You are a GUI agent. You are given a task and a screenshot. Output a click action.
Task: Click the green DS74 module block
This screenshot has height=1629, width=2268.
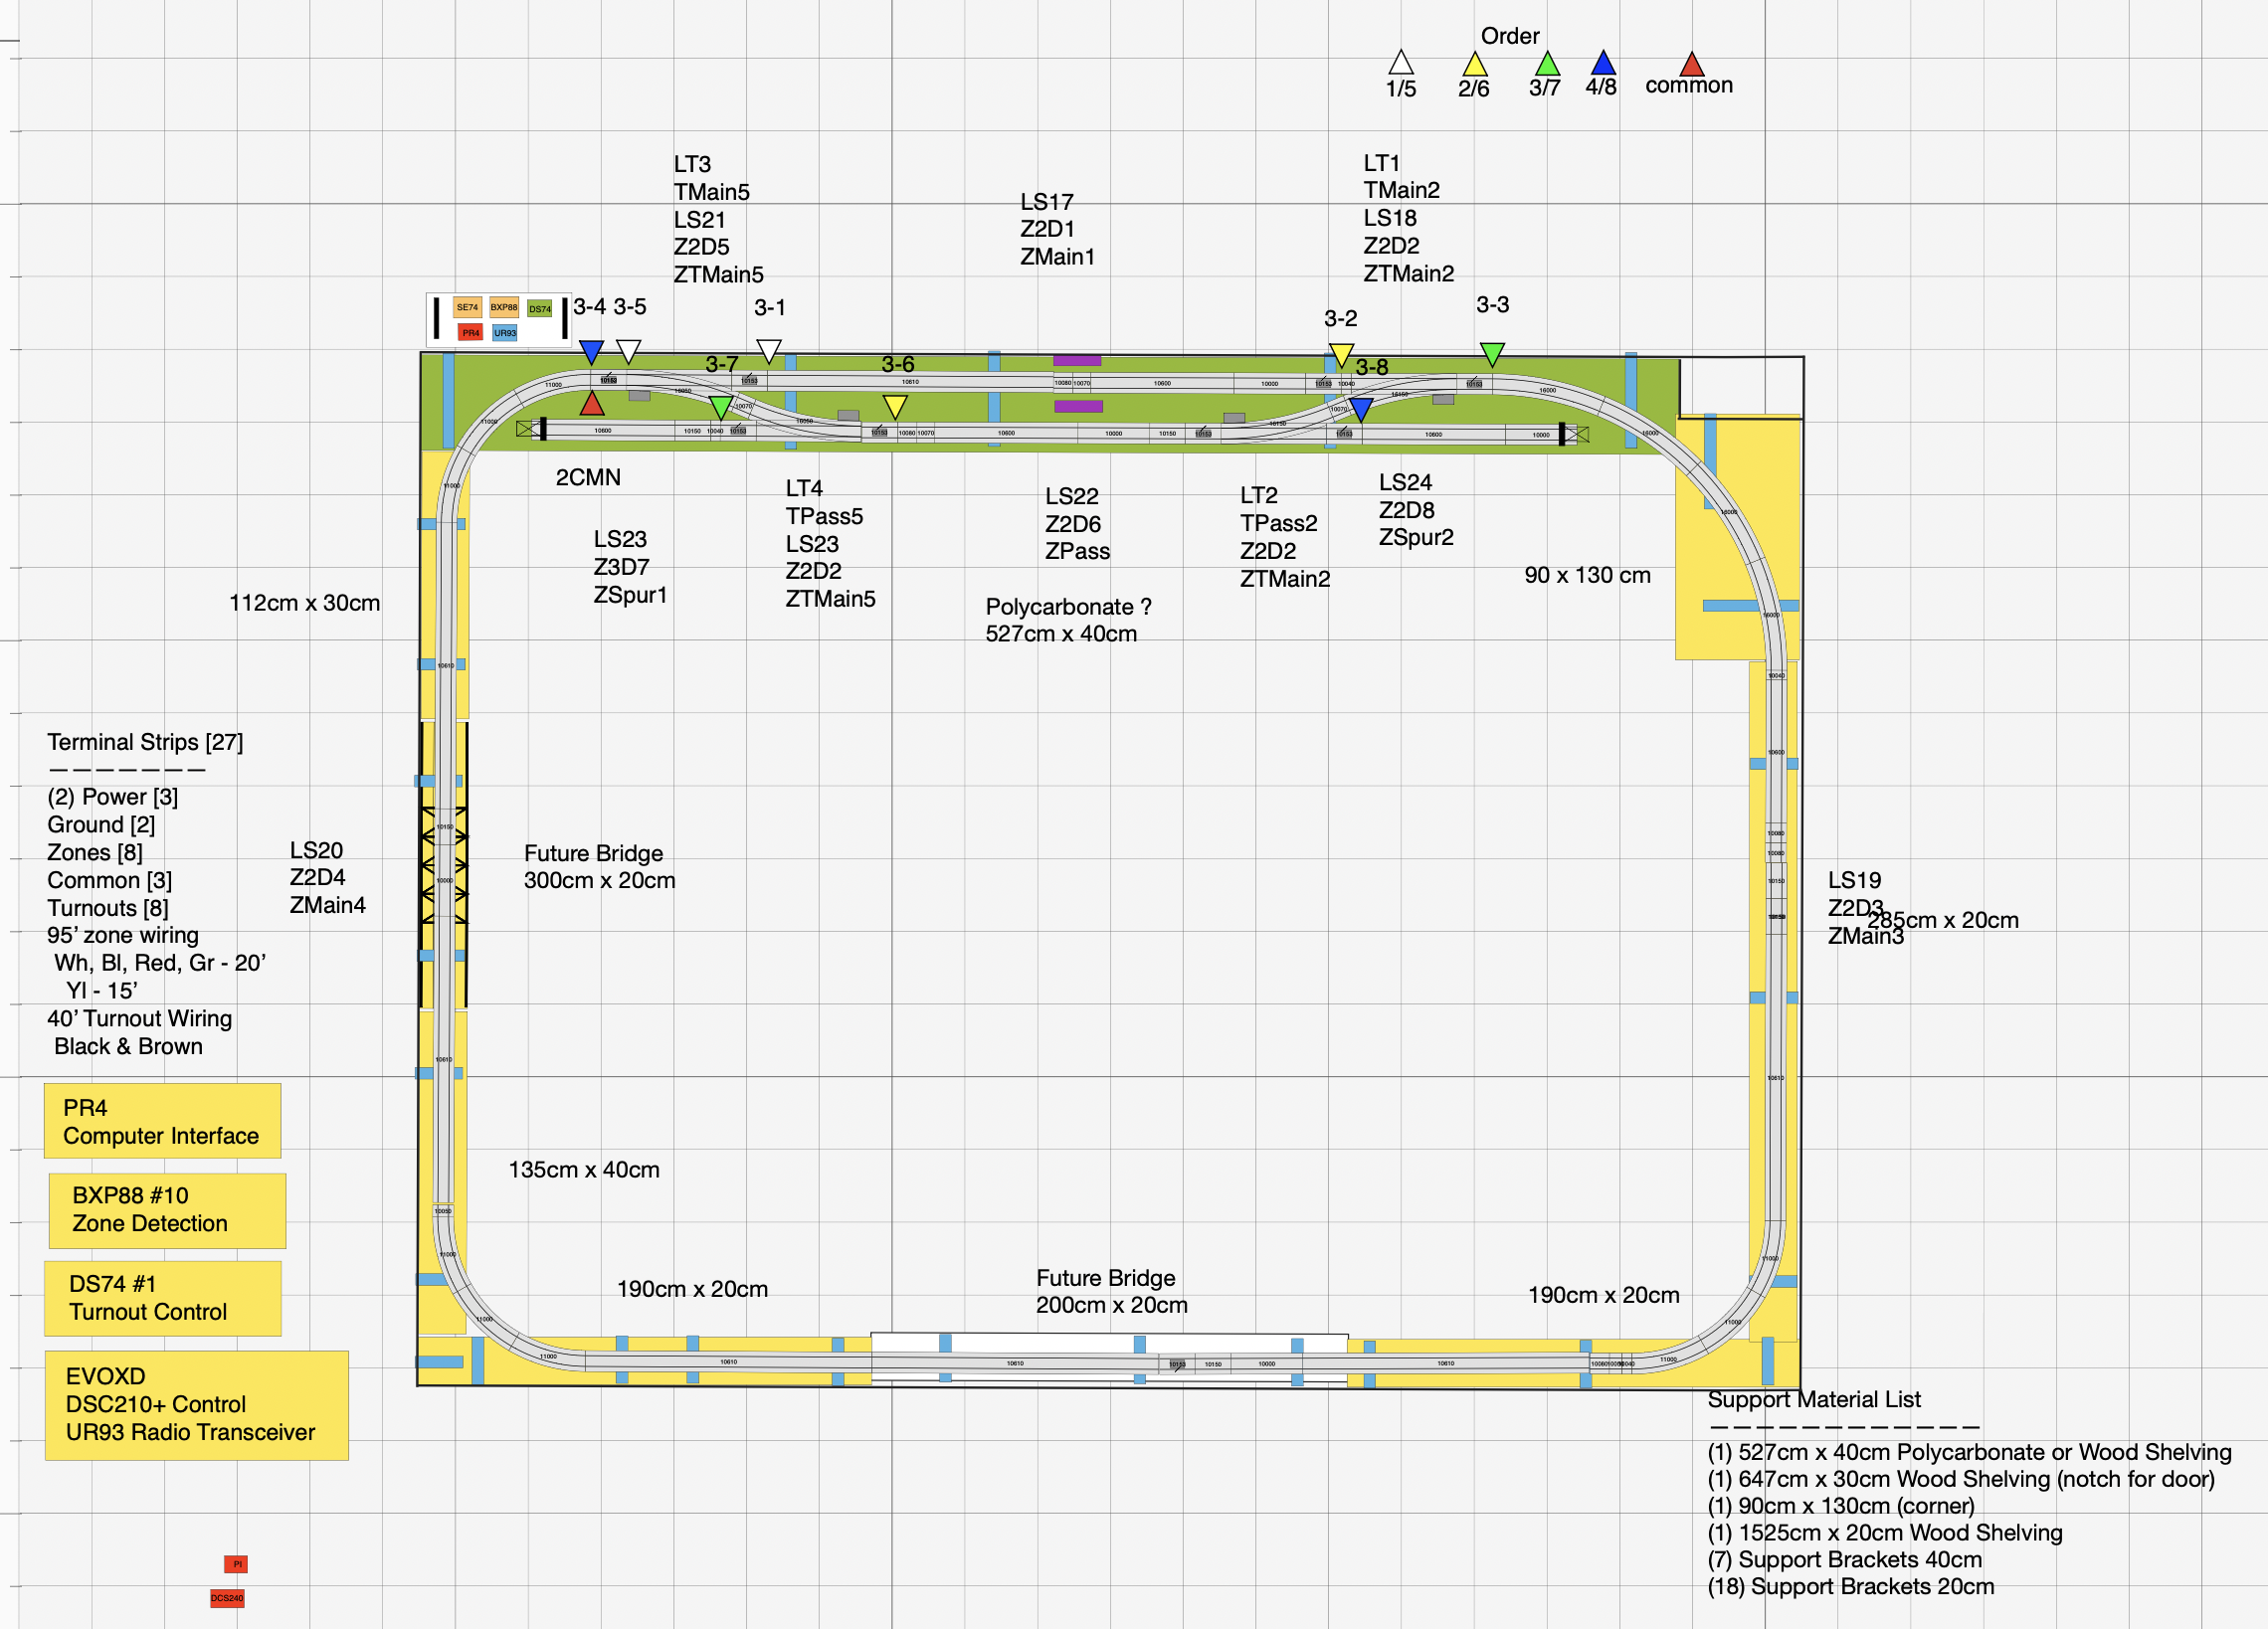click(x=540, y=309)
